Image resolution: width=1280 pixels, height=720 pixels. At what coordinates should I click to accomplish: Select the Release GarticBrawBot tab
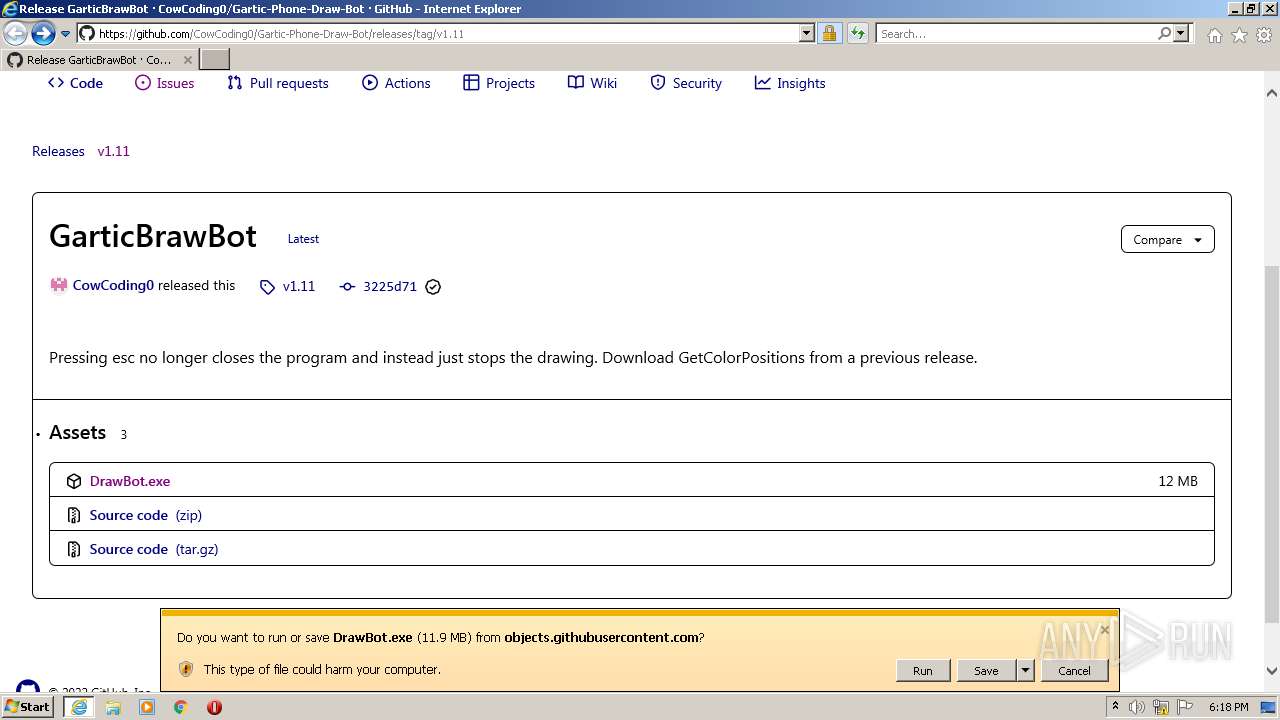coord(98,60)
